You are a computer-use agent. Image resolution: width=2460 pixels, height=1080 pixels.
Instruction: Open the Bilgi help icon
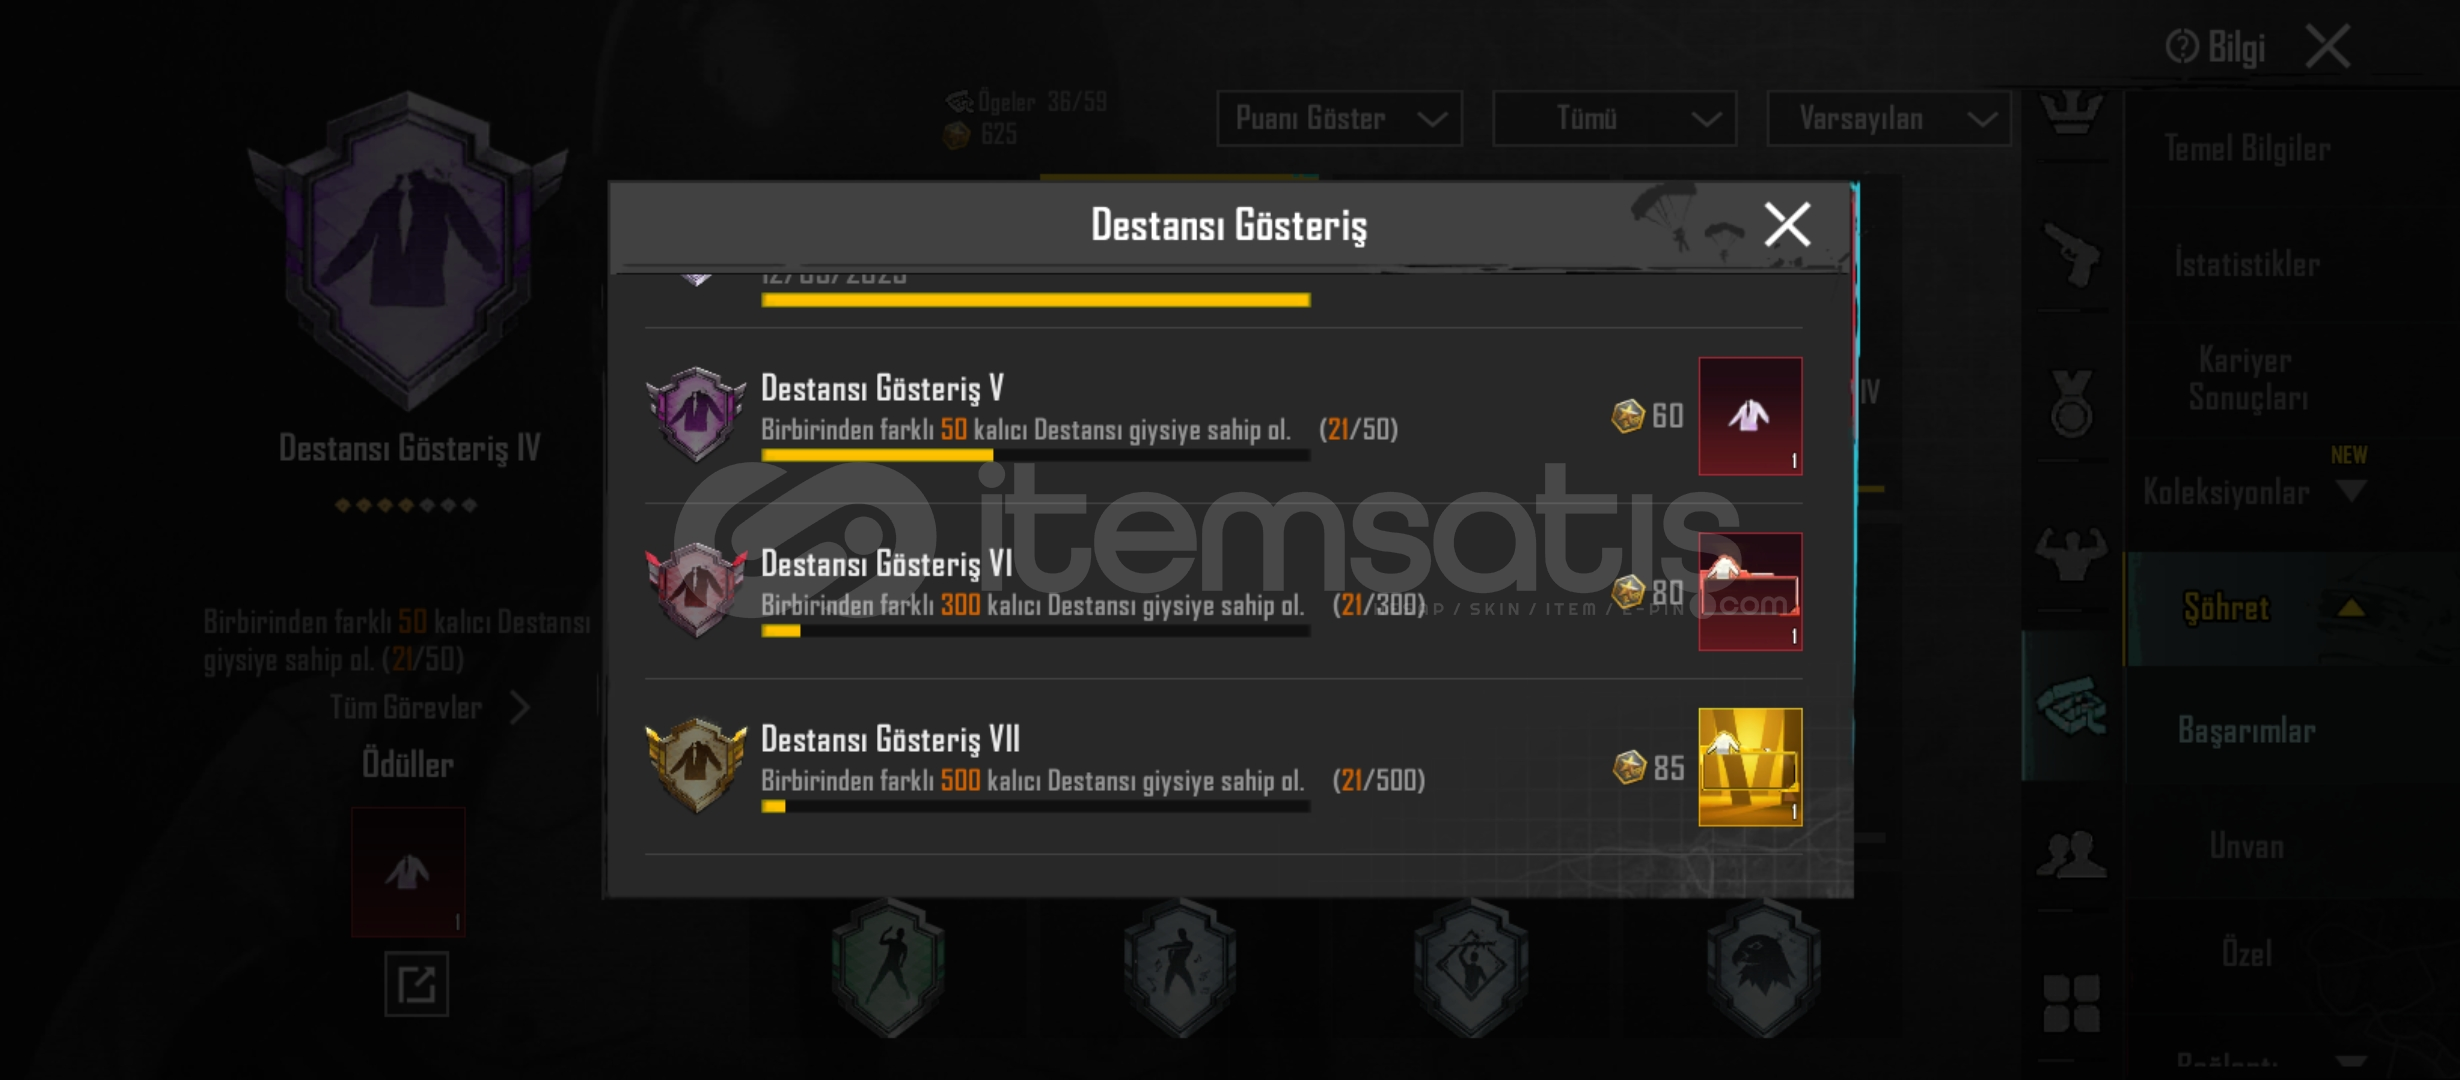2182,46
